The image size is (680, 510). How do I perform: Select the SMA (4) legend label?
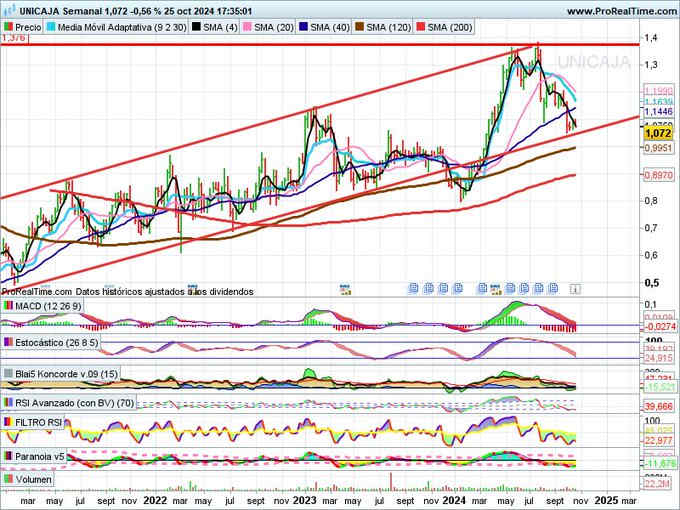coord(220,27)
